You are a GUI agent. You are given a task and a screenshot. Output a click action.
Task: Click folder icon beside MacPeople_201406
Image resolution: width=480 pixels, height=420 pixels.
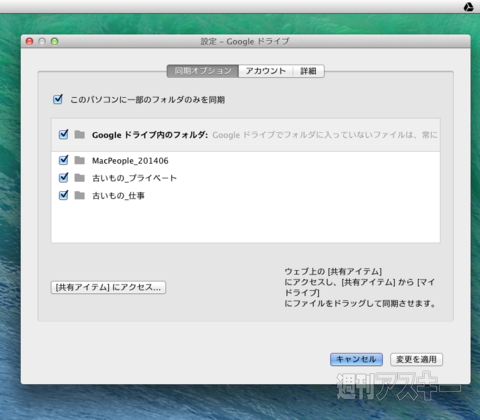click(79, 160)
